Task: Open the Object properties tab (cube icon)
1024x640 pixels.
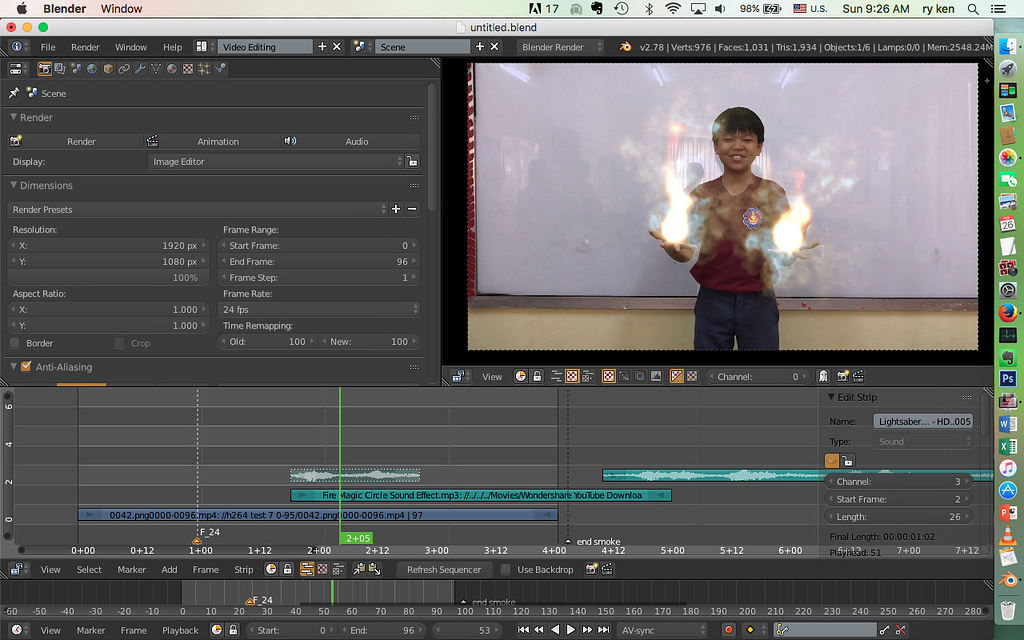Action: tap(108, 69)
